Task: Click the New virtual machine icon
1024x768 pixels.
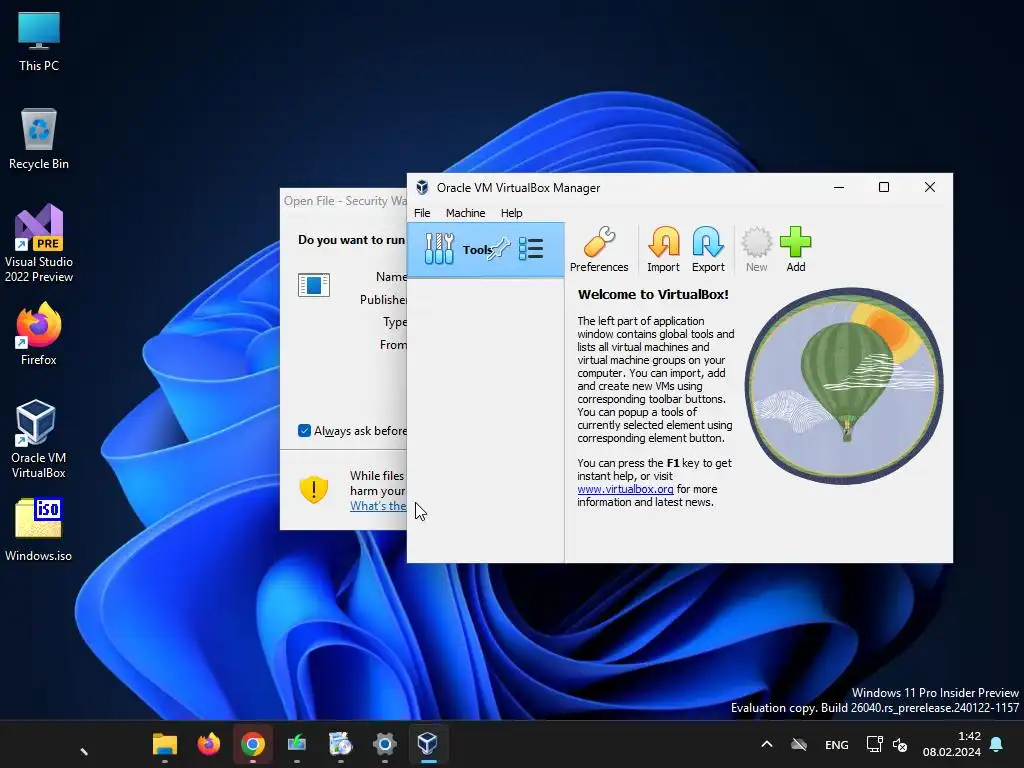Action: coord(756,249)
